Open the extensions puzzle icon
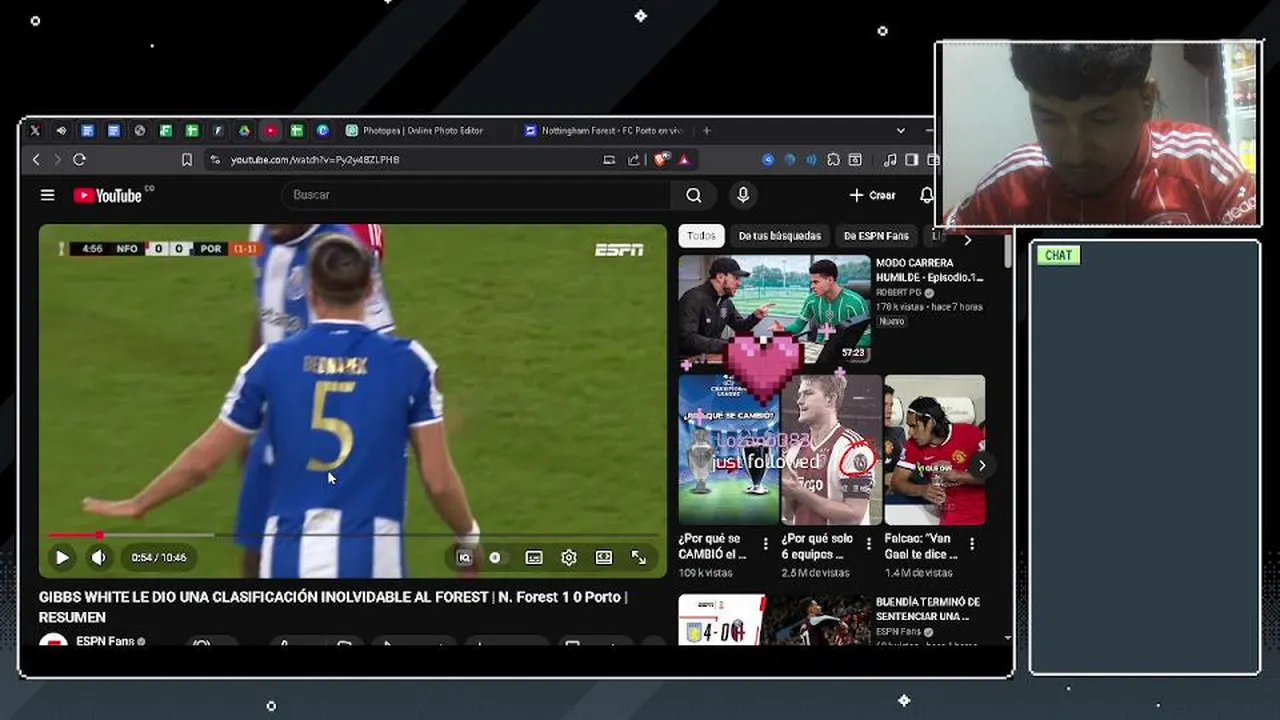 click(833, 159)
